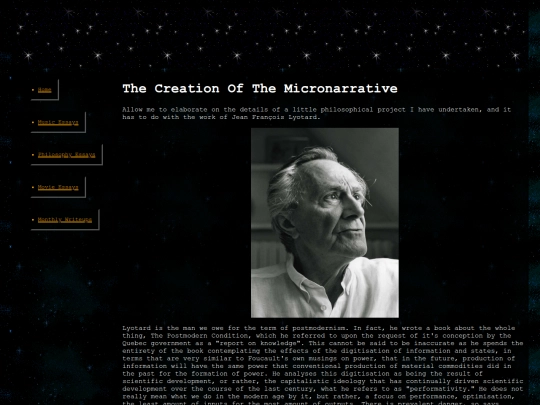
Task: Click the line mentioning "Foucault's own musings on power"
Action: [x=319, y=358]
